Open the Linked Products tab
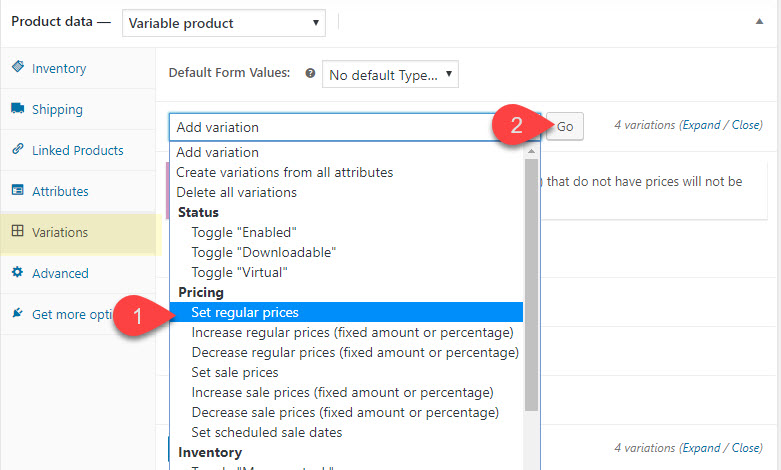The image size is (781, 470). [x=78, y=150]
